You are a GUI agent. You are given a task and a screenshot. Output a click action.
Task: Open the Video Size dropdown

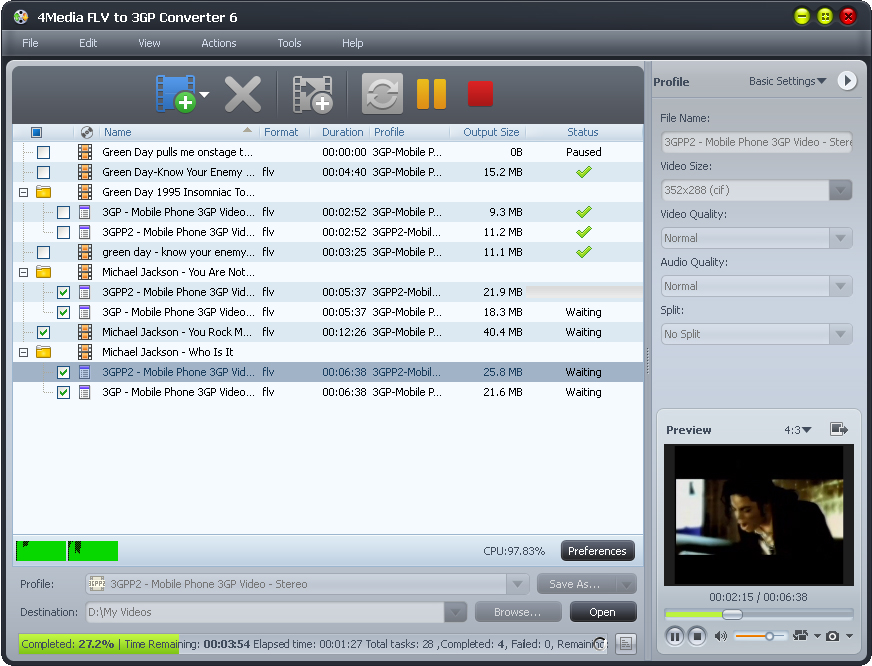pyautogui.click(x=840, y=190)
